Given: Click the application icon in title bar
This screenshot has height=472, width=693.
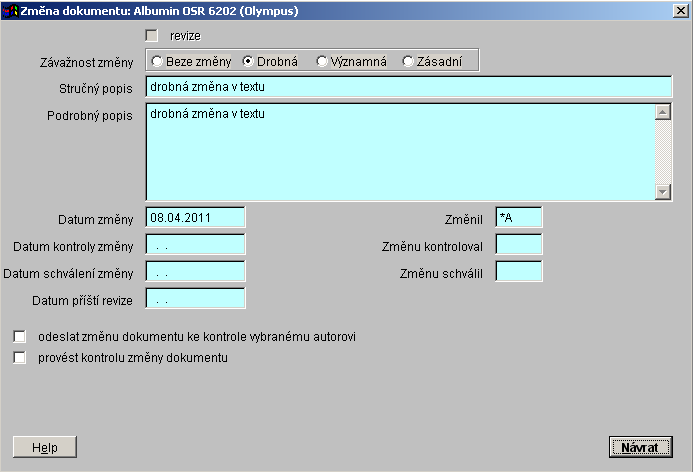Looking at the screenshot, I should [x=12, y=11].
